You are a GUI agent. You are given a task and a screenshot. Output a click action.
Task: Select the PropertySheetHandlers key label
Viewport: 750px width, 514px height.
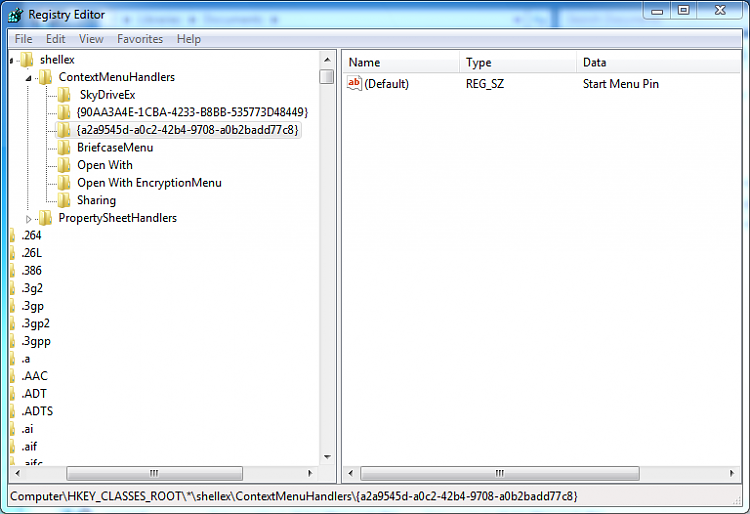[x=118, y=218]
